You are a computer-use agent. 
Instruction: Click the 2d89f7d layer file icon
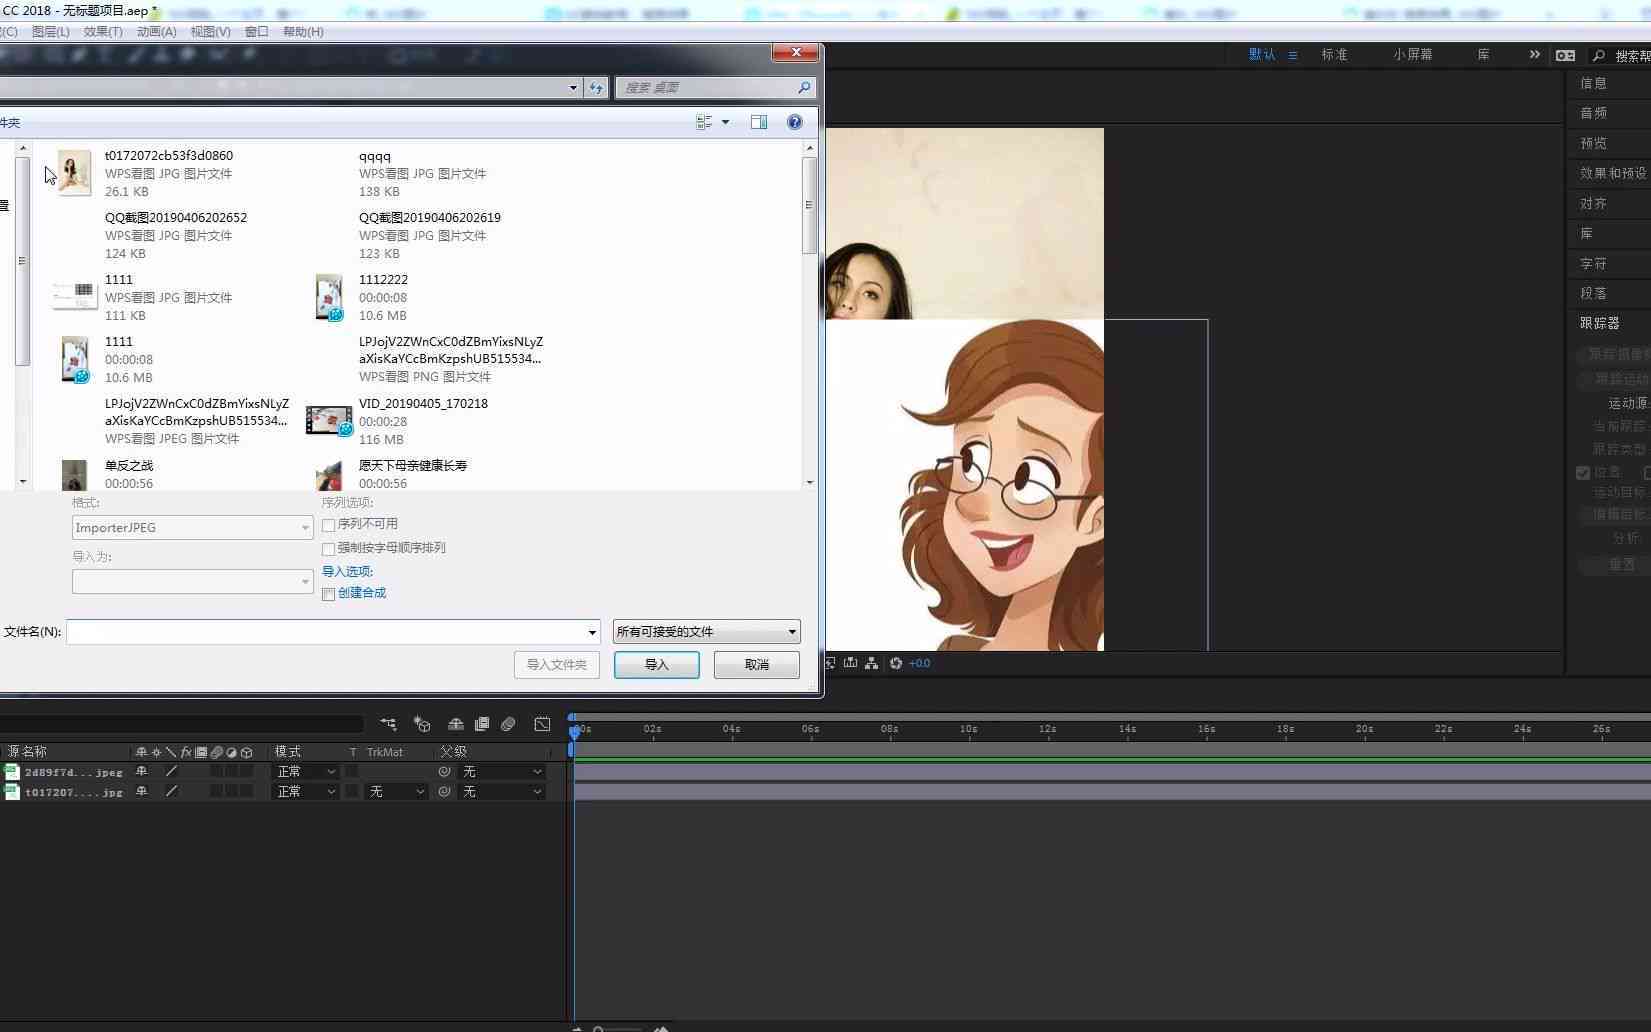coord(12,772)
